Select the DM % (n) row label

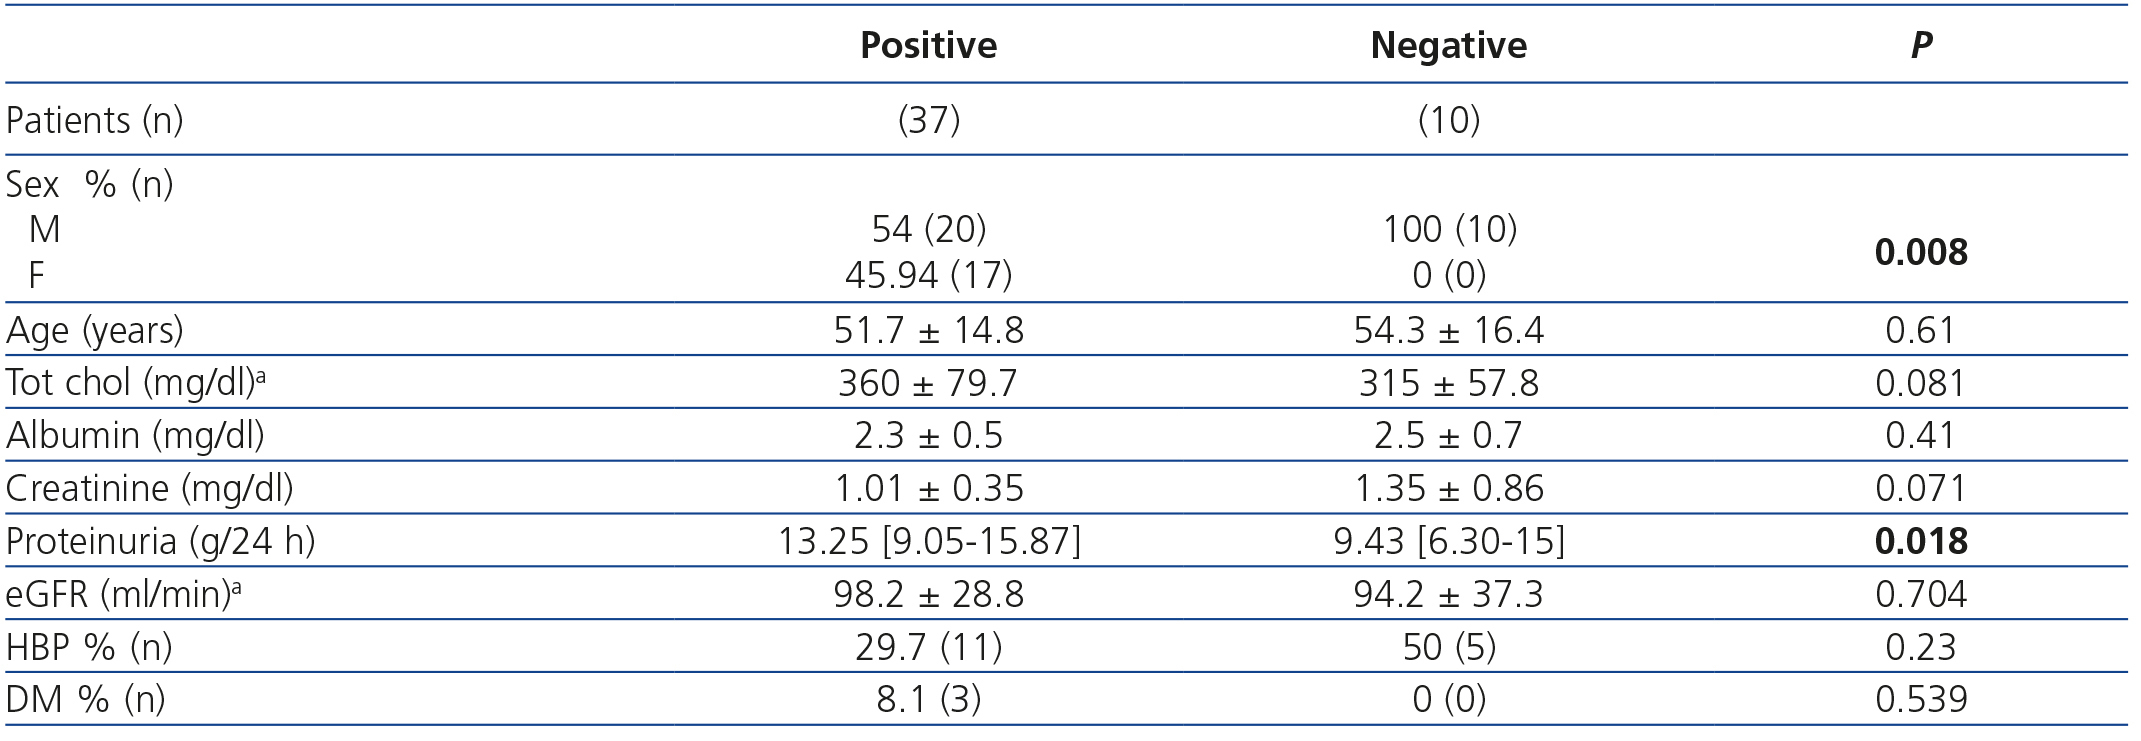point(86,699)
